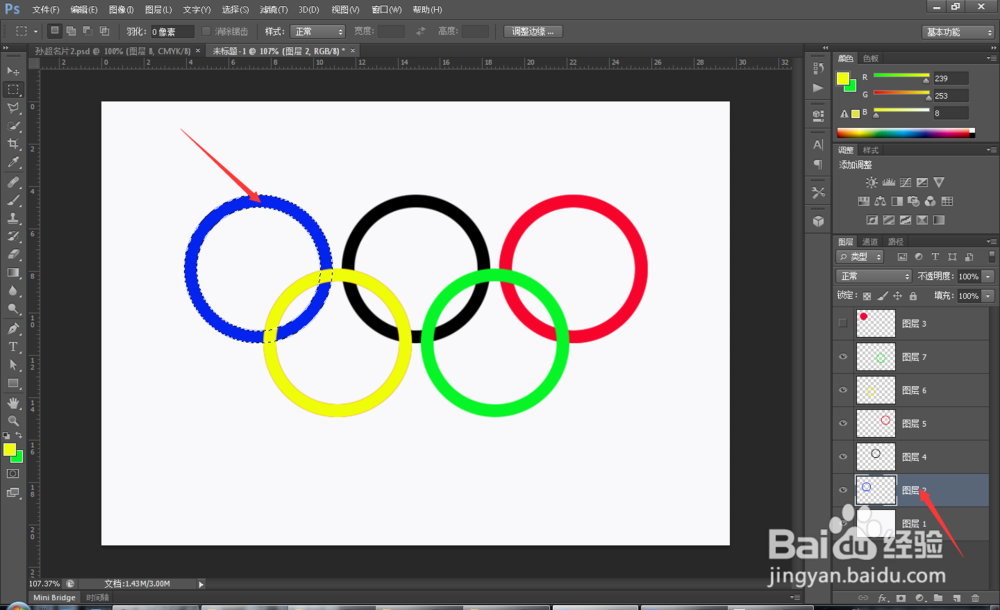Click the Channel Mixer adjustment icon

pos(930,202)
